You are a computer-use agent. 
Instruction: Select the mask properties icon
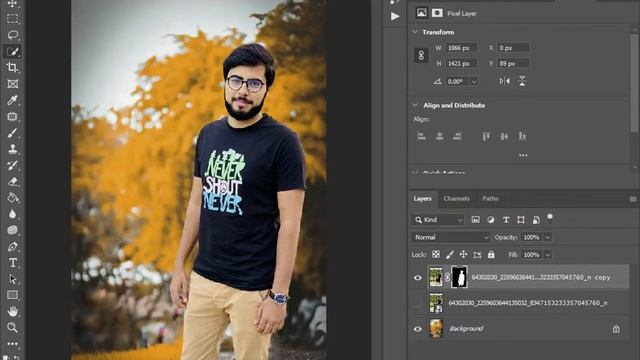click(437, 13)
